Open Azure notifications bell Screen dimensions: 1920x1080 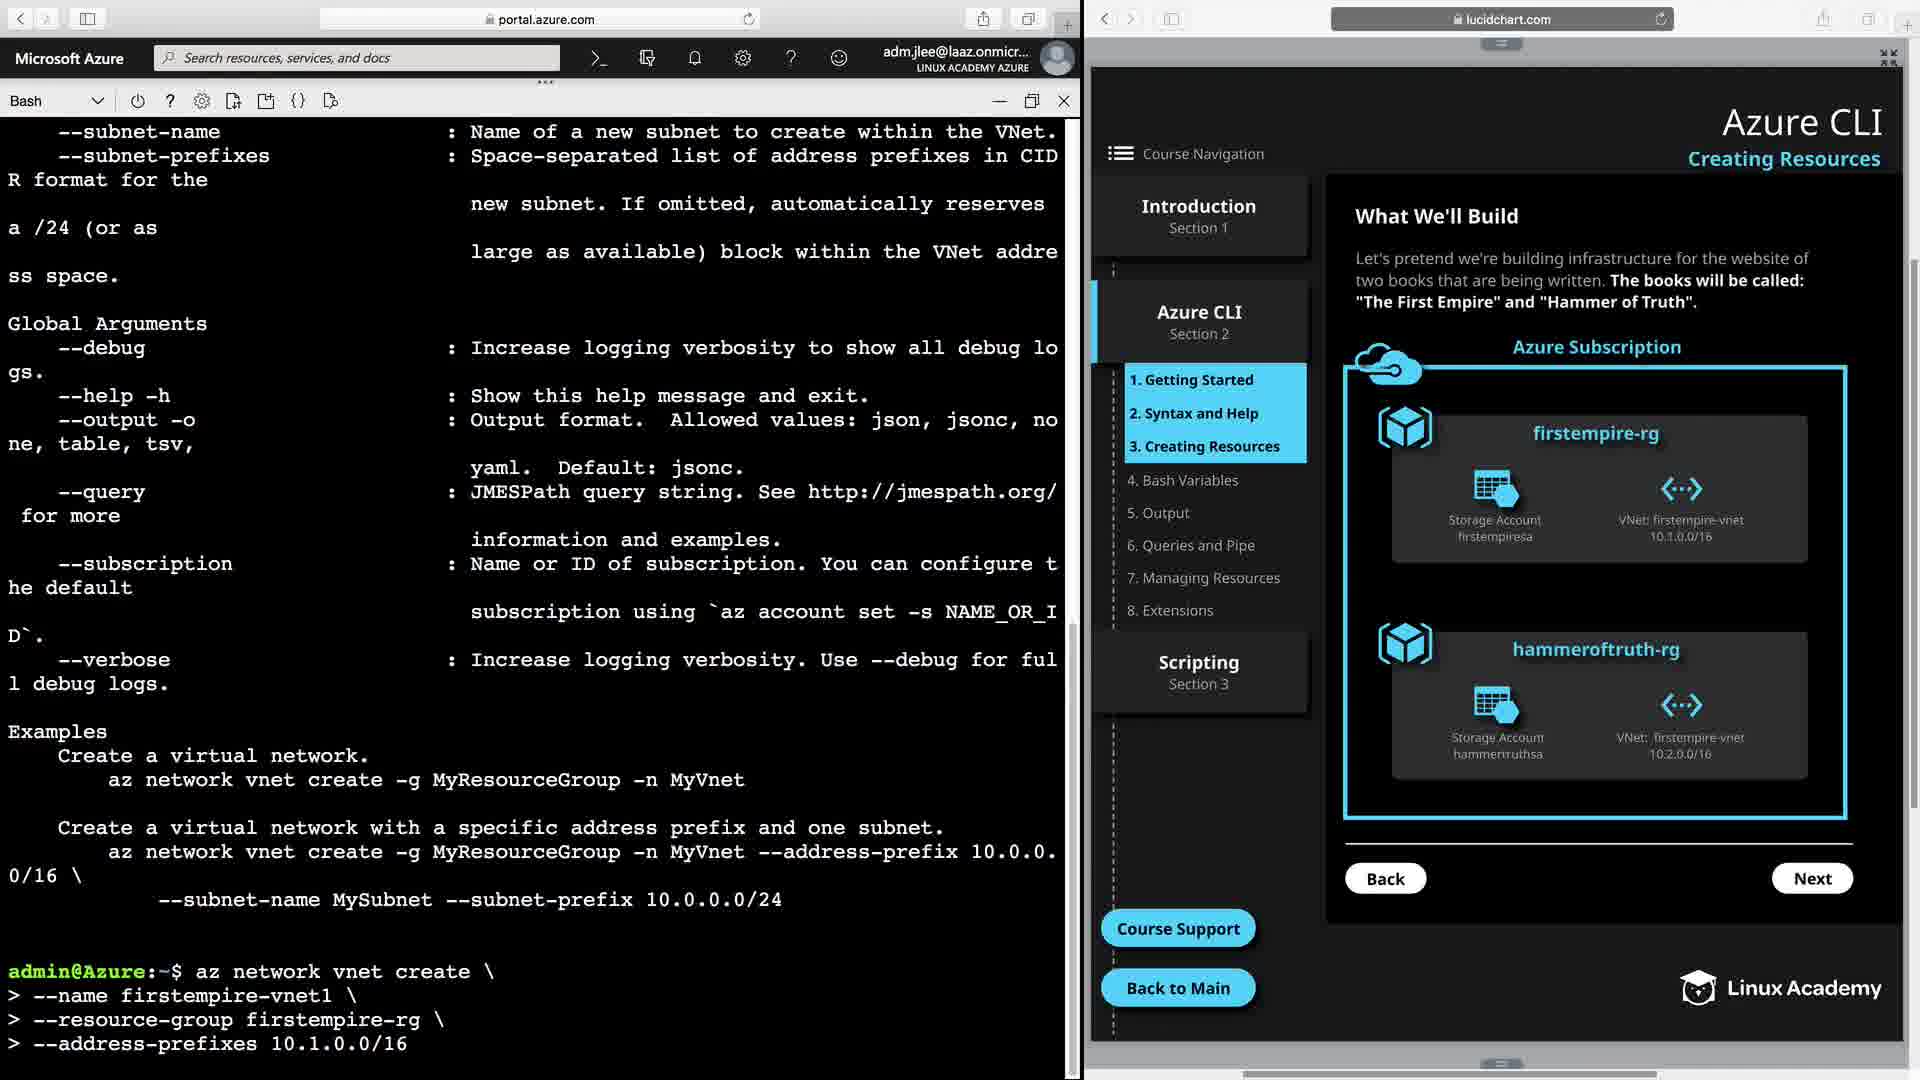[695, 58]
